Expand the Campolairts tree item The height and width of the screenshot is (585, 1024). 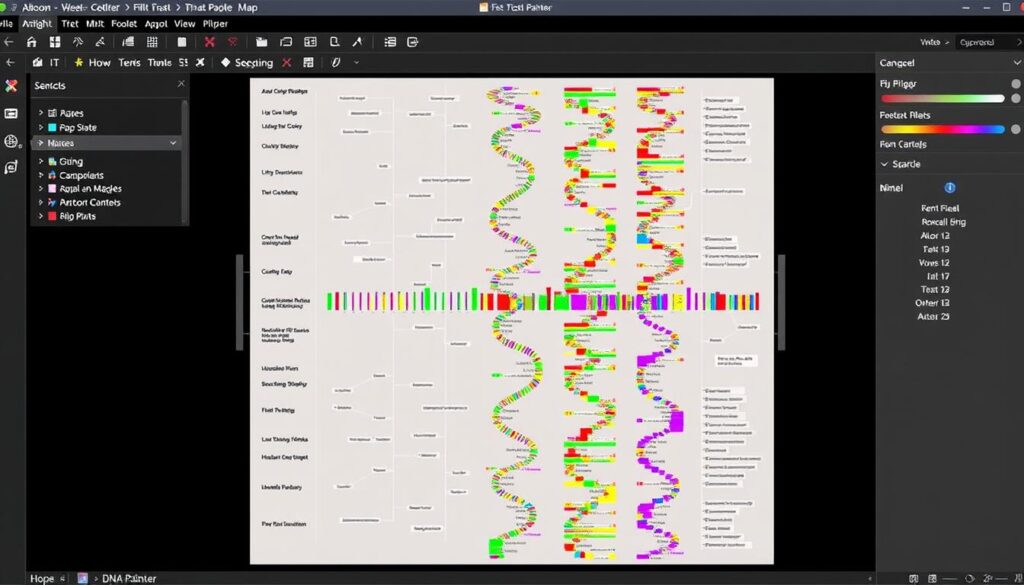tap(41, 175)
